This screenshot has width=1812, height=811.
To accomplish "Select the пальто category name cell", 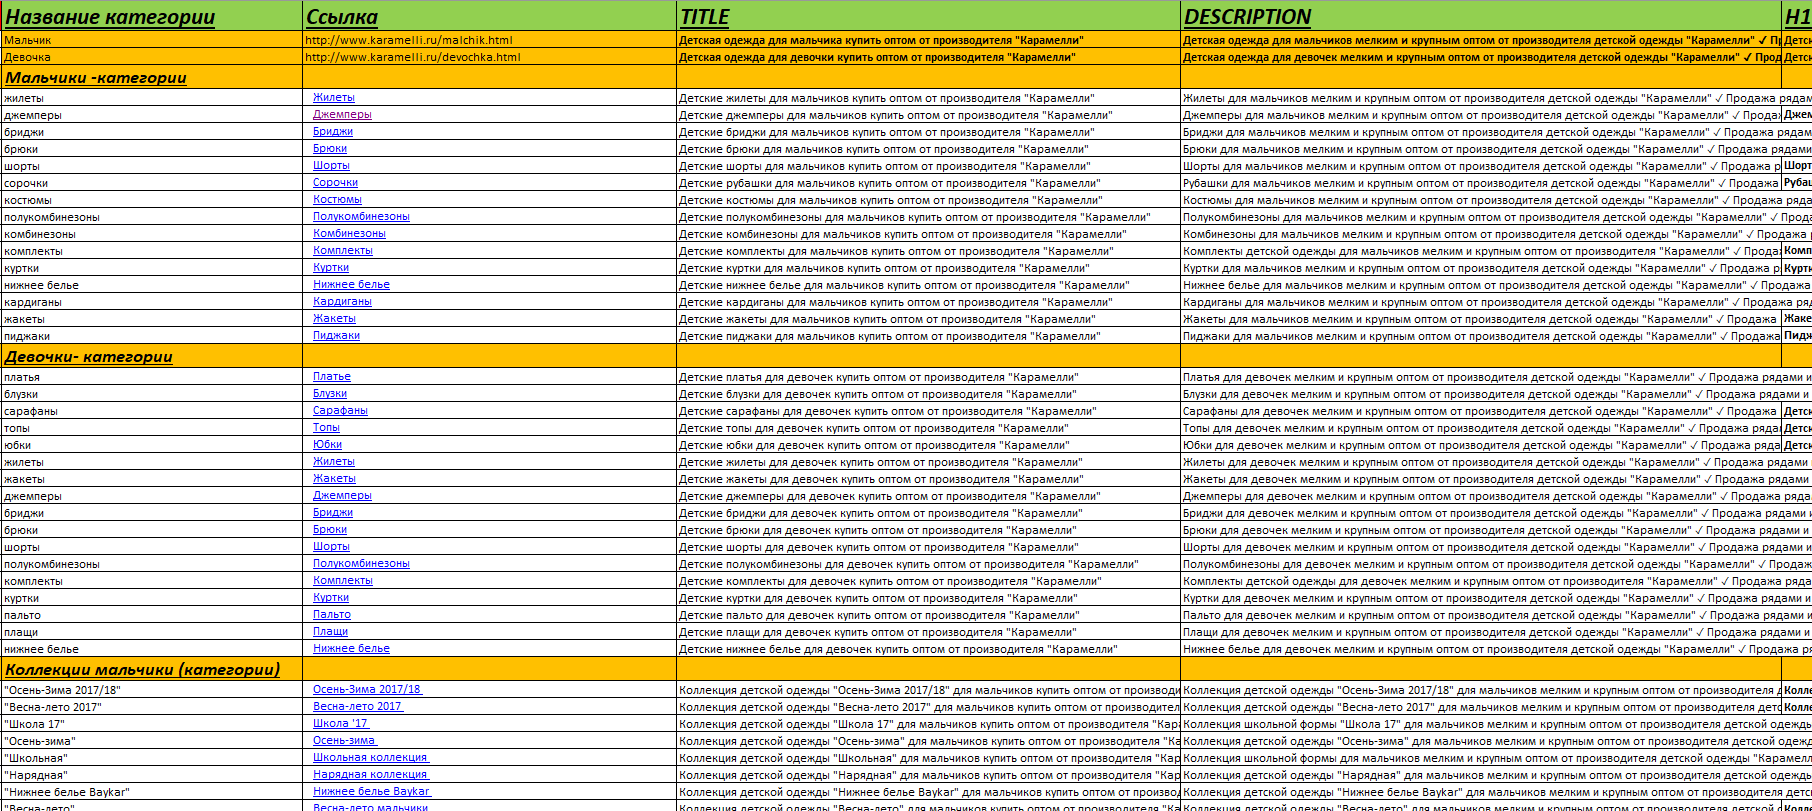I will 151,615.
